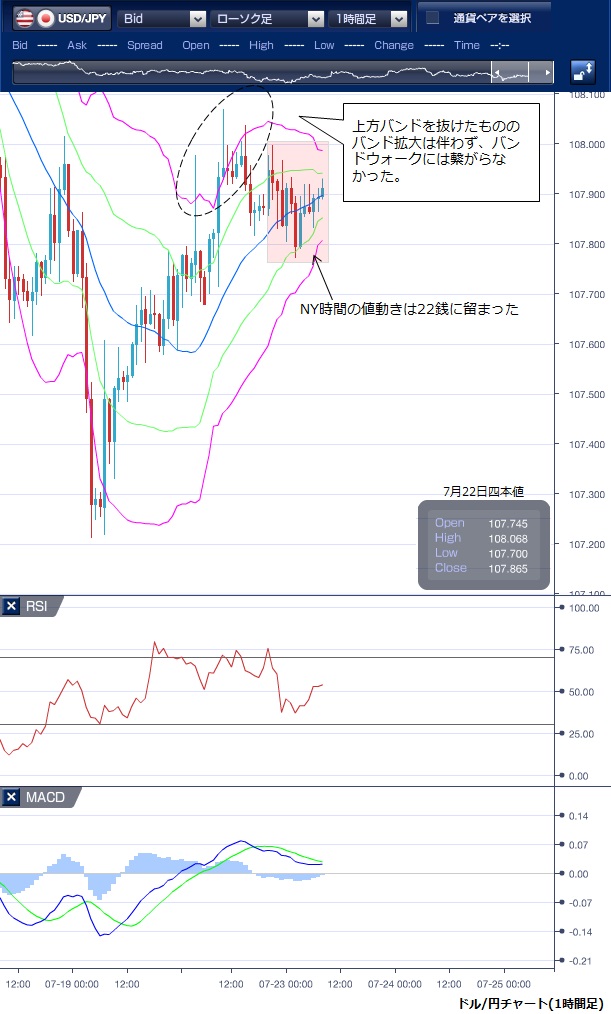Click the USD/JPY flag pair icon
Image resolution: width=611 pixels, height=1014 pixels.
pos(34,18)
